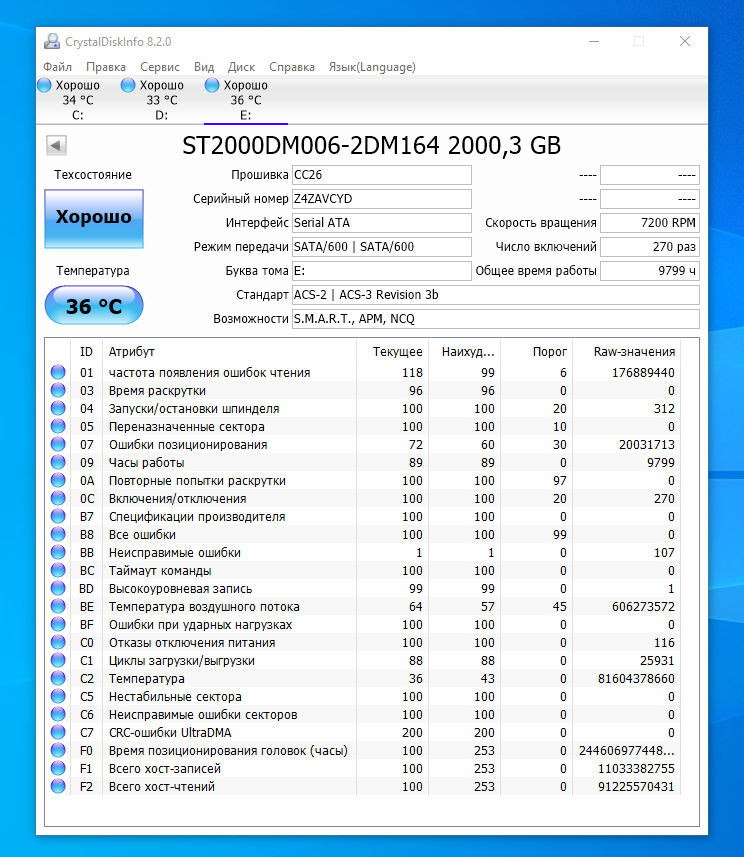Open the Язык(Language) menu
Viewport: 744px width, 857px height.
pyautogui.click(x=372, y=67)
